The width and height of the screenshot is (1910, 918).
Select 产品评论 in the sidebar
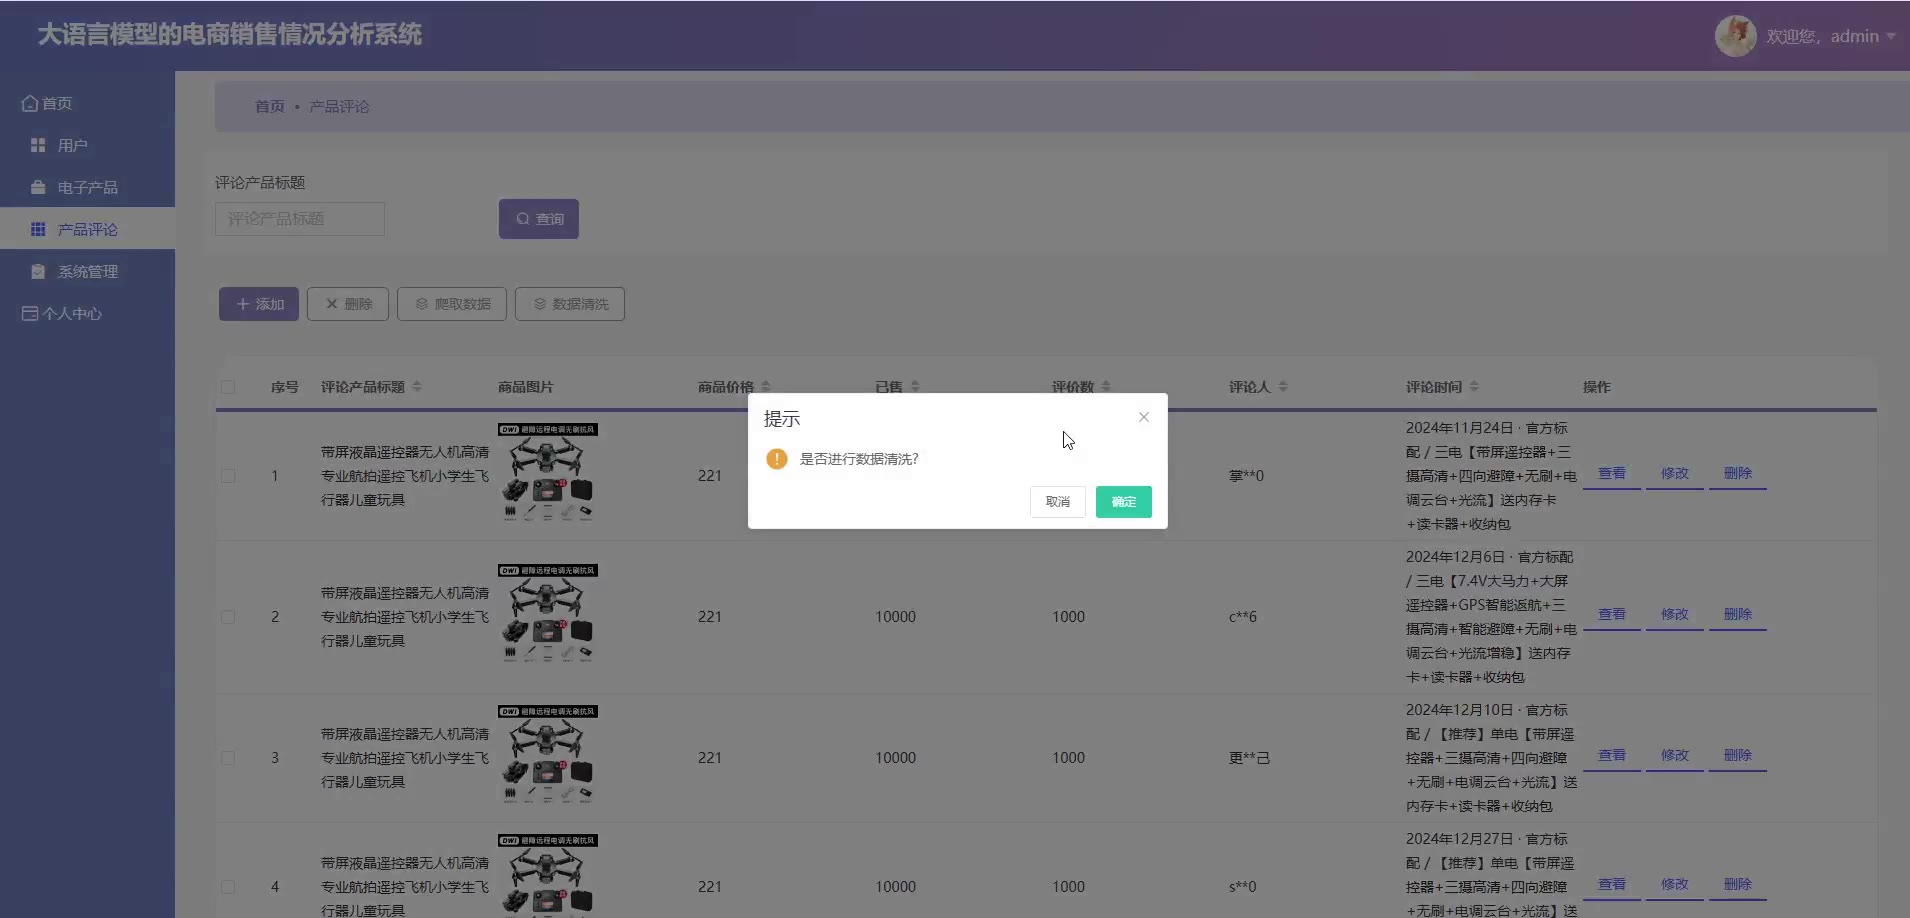[87, 229]
